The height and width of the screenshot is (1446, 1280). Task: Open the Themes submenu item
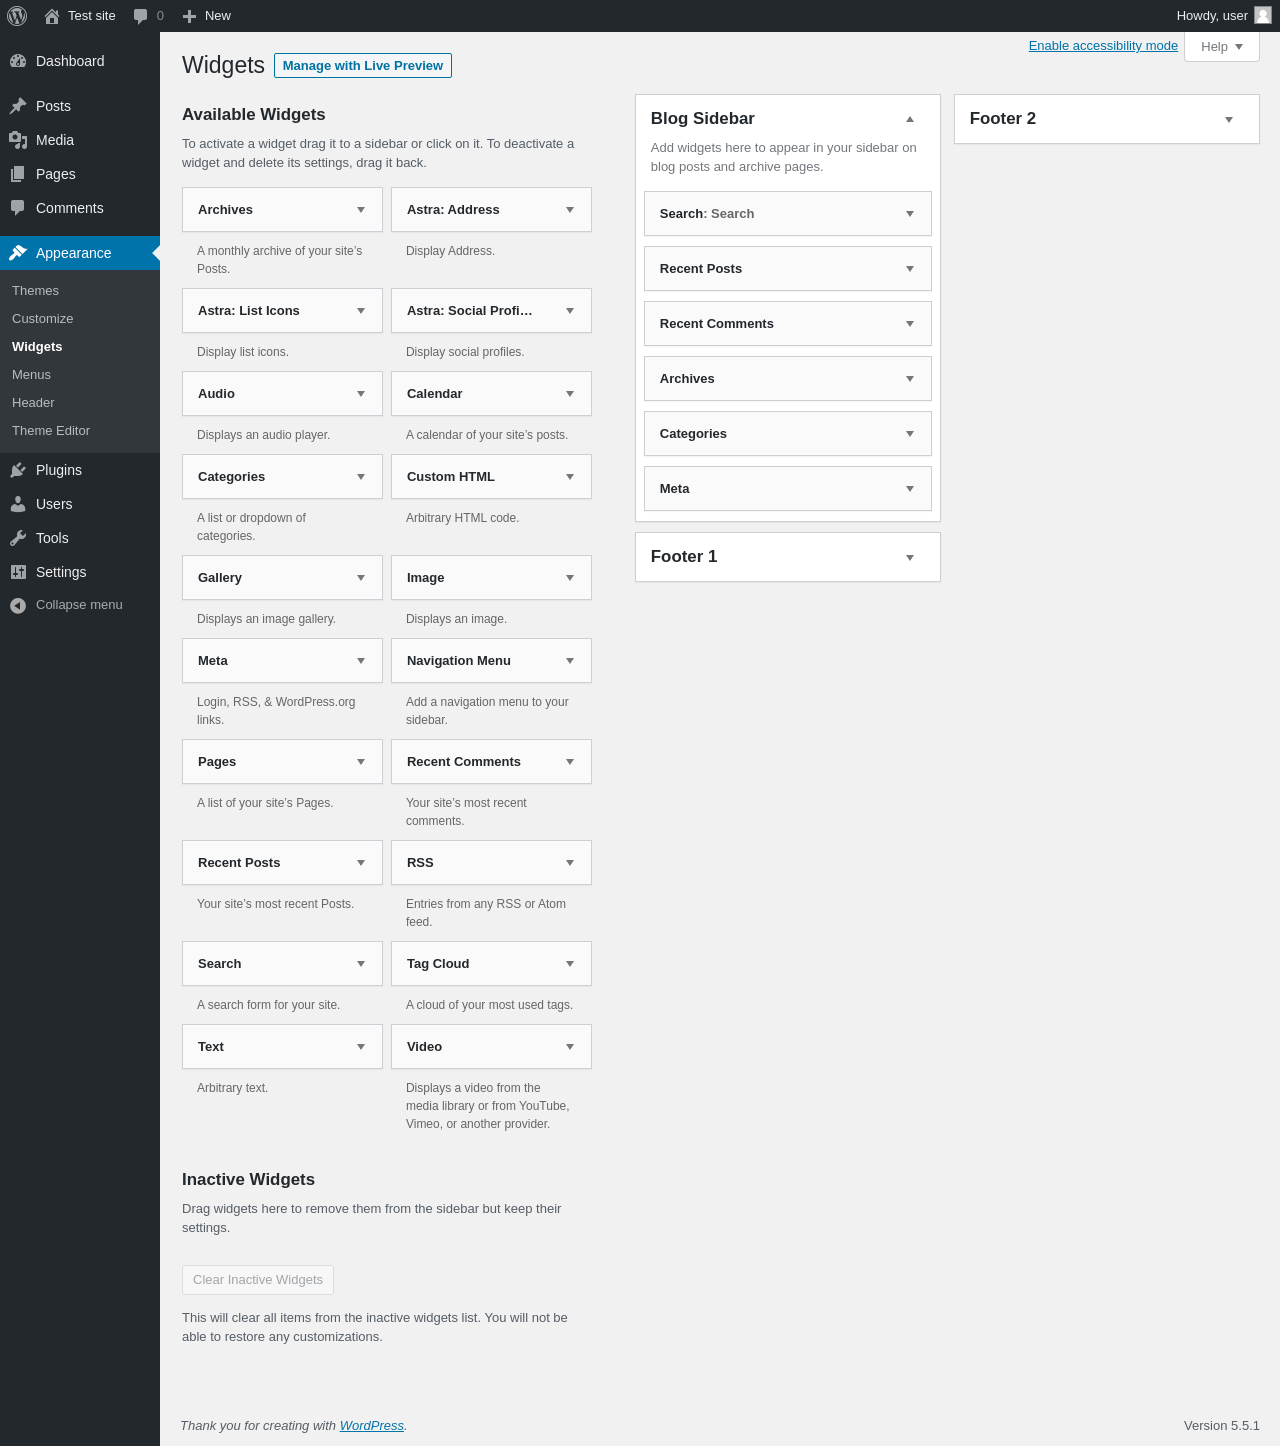(35, 291)
